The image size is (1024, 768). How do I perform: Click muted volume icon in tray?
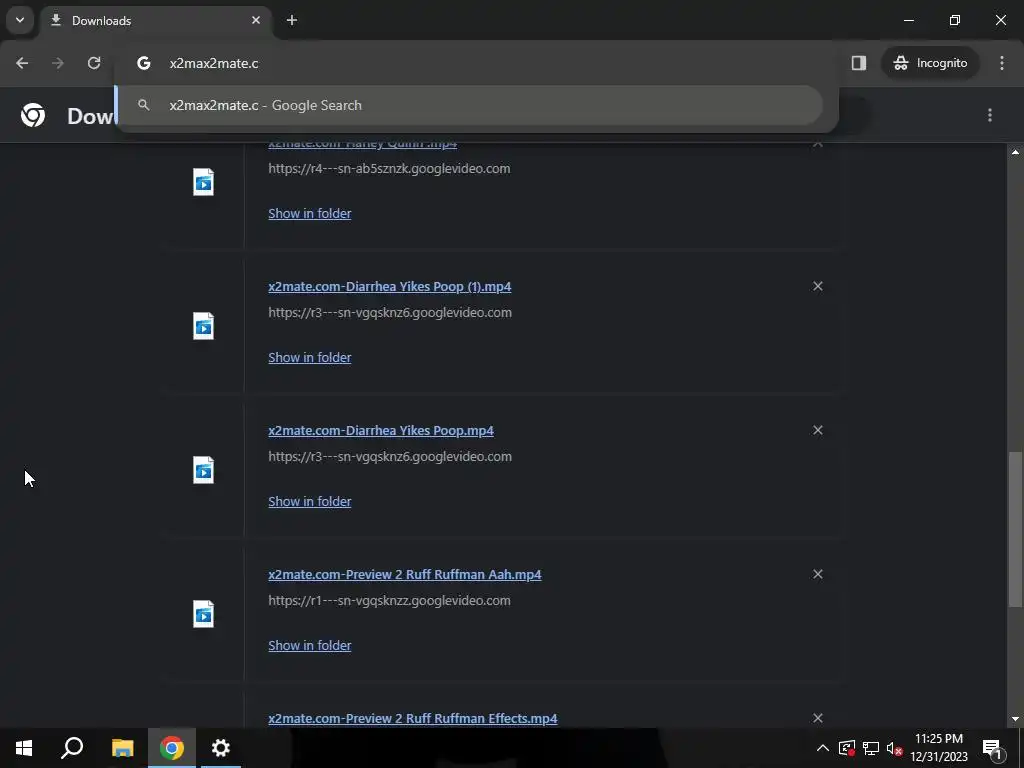point(894,748)
